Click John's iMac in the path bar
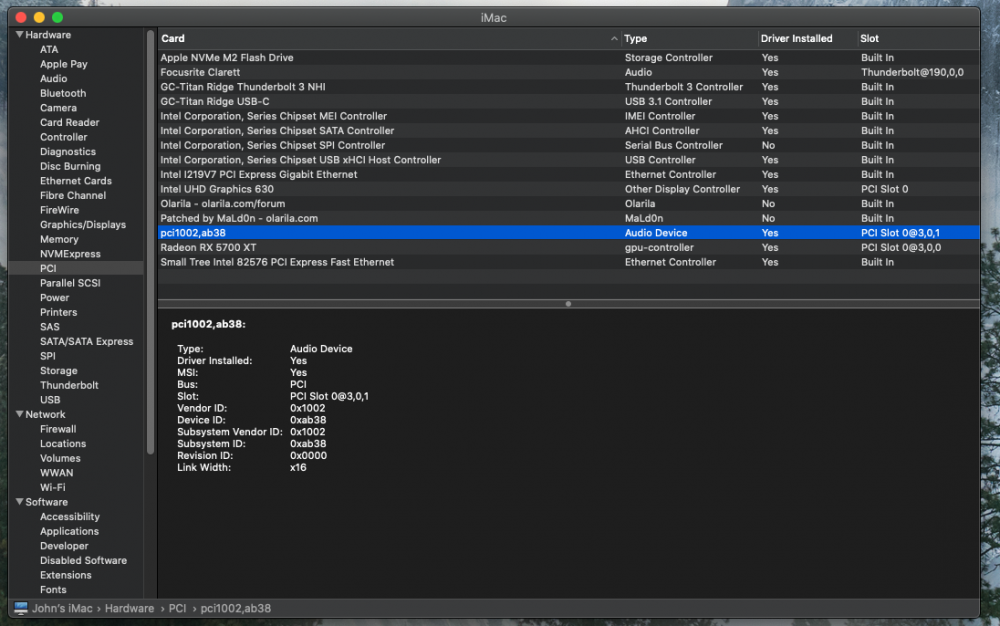Viewport: 1000px width, 626px height. 62,608
